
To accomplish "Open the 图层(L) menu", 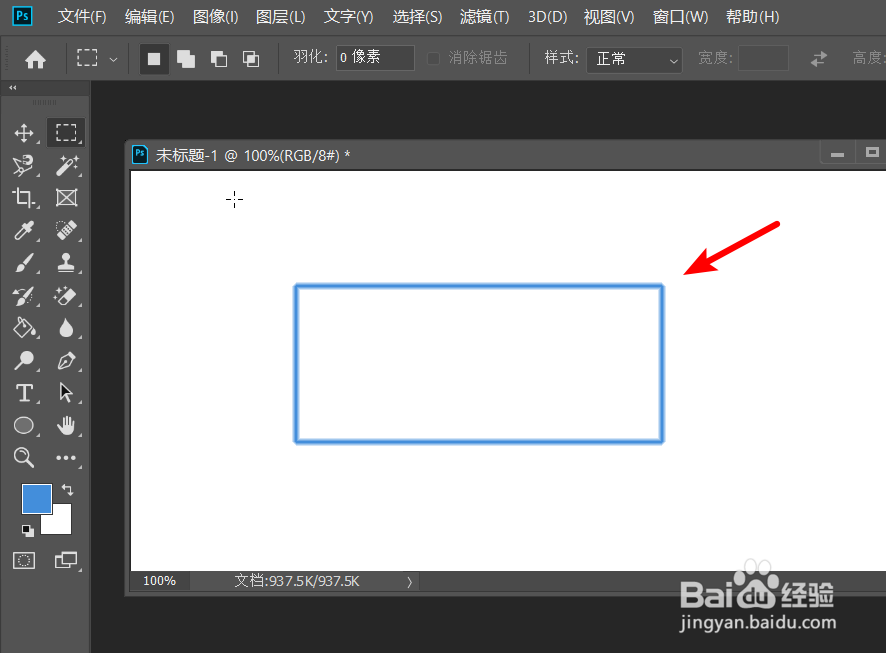I will [280, 17].
